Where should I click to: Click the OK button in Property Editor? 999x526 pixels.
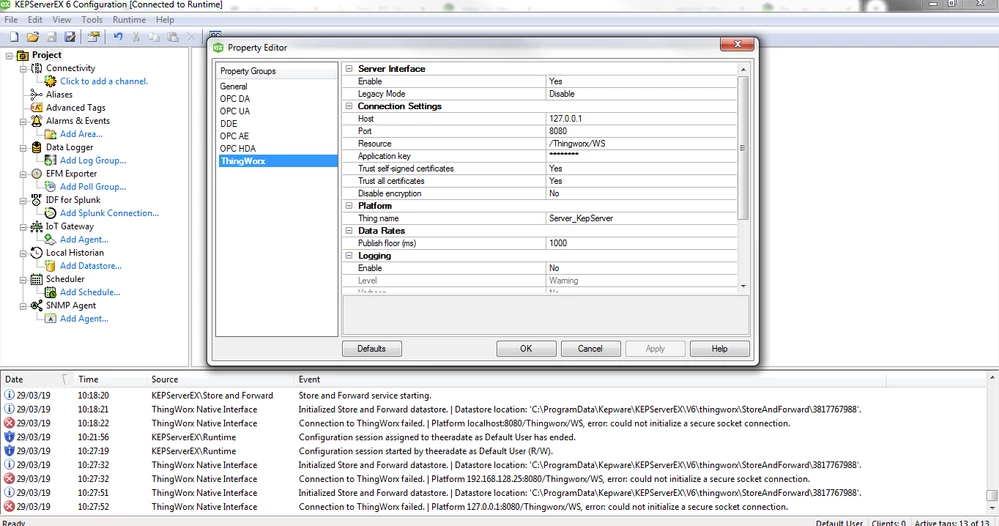click(526, 349)
